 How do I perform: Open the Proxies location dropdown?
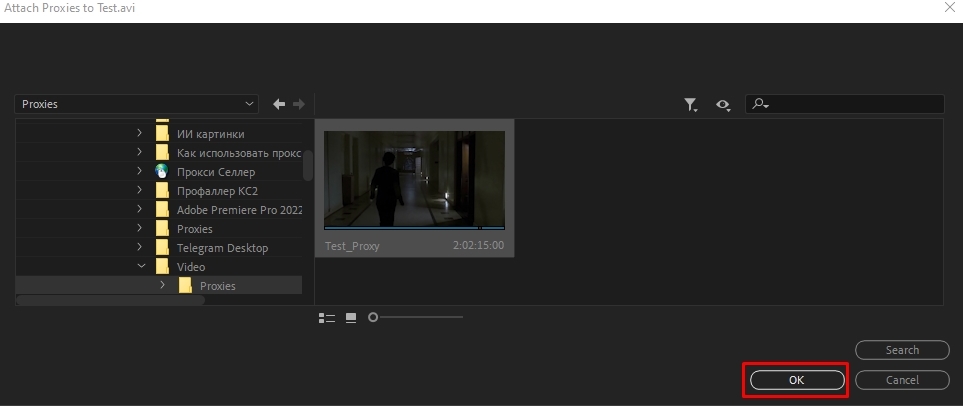click(x=136, y=104)
